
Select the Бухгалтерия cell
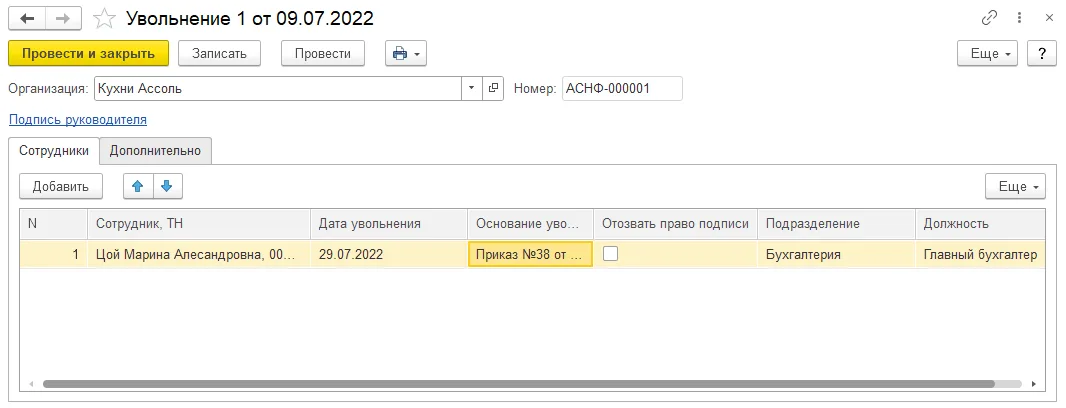click(836, 255)
